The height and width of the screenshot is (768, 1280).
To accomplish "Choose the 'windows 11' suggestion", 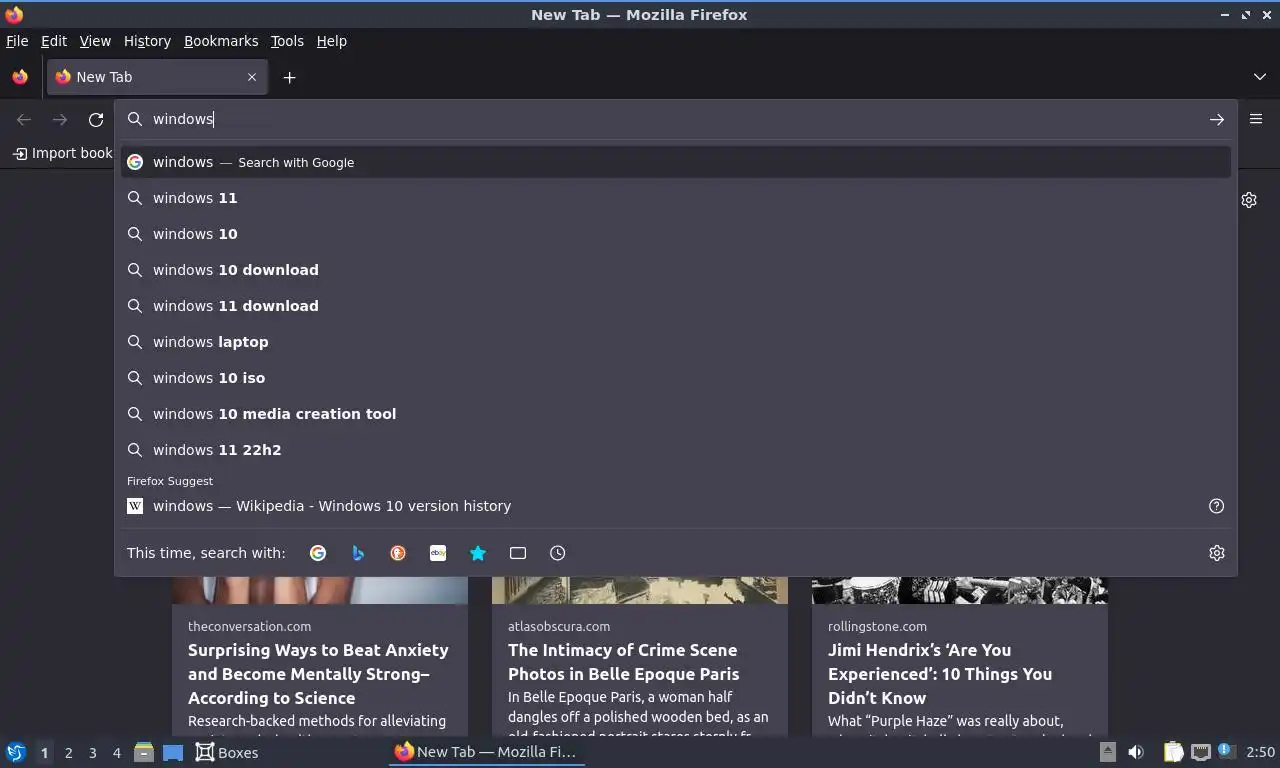I will [676, 198].
